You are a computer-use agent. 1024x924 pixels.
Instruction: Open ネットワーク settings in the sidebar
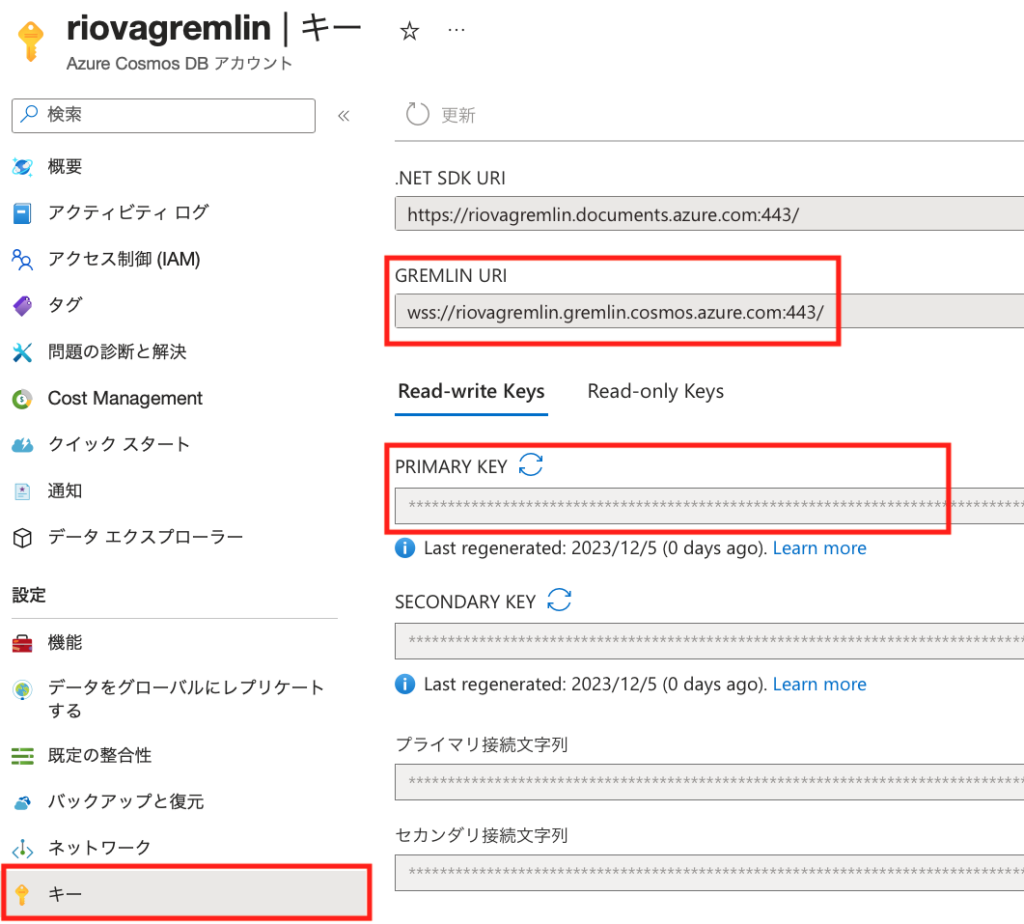100,847
